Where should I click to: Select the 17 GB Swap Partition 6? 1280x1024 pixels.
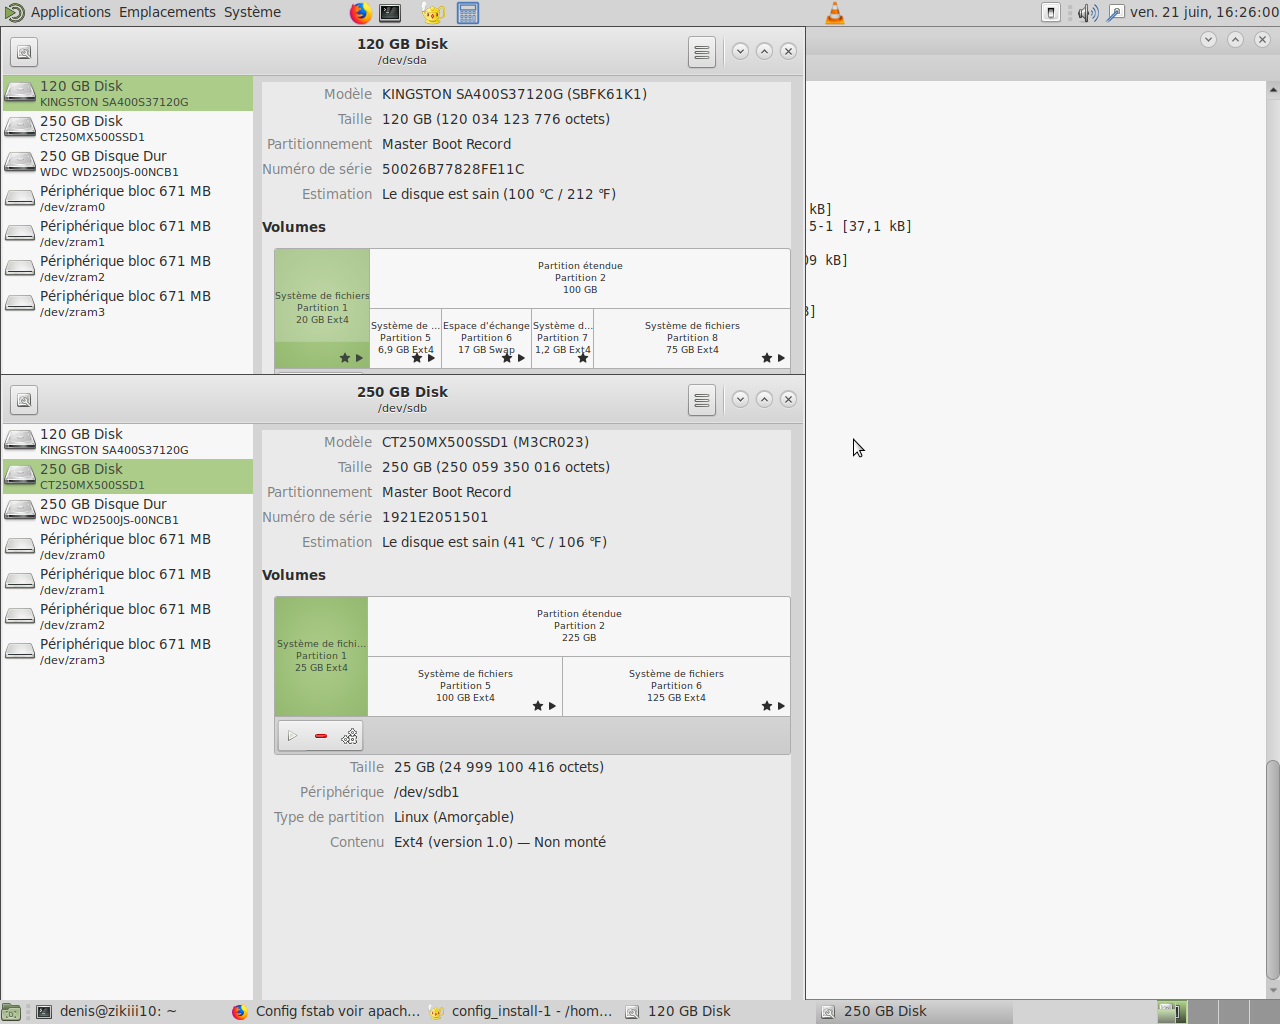486,338
